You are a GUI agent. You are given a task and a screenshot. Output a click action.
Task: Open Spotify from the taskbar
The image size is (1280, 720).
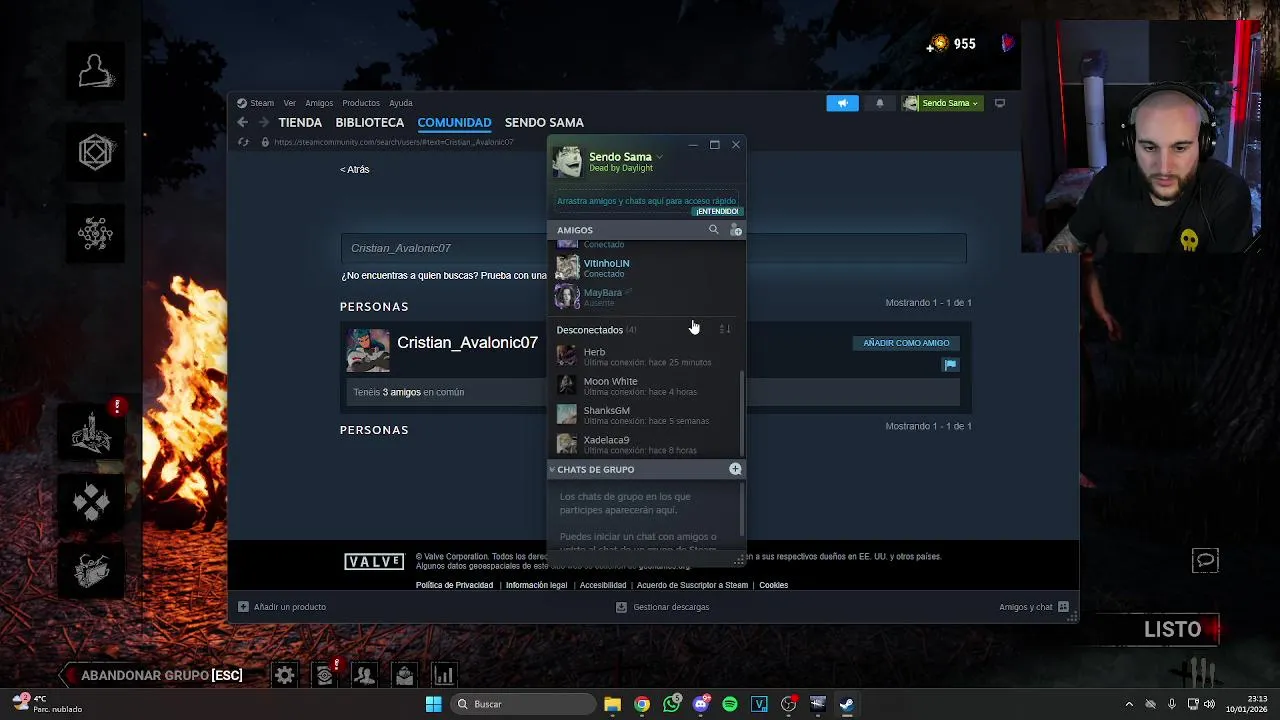(730, 704)
